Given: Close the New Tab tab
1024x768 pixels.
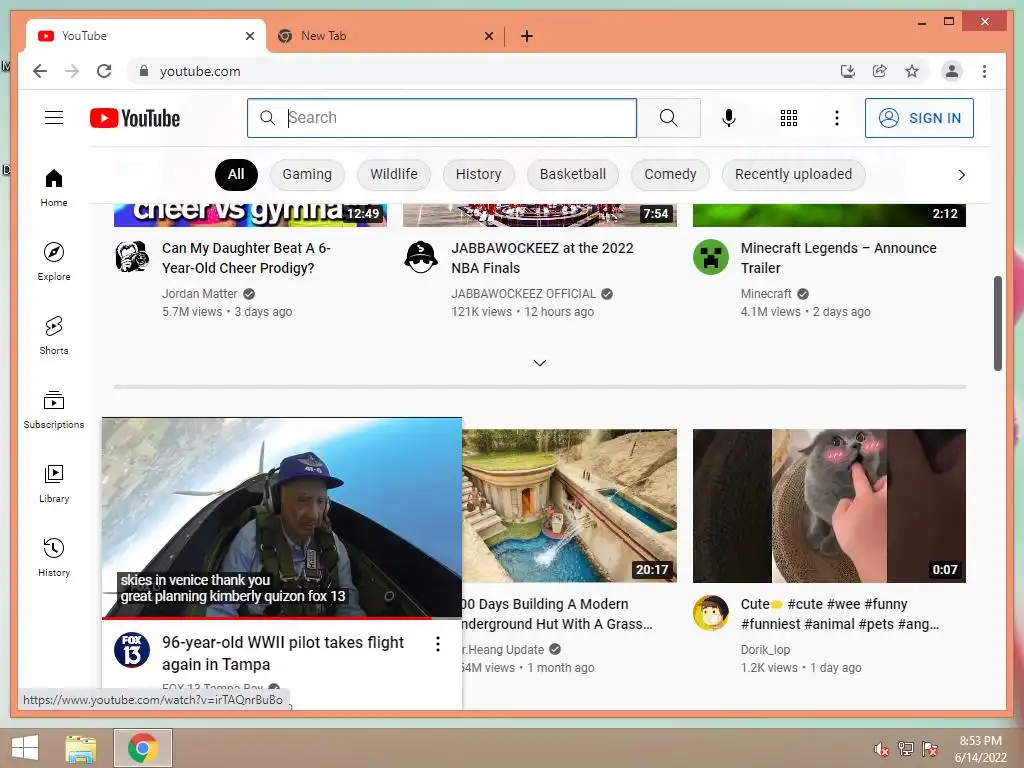Looking at the screenshot, I should [x=488, y=36].
